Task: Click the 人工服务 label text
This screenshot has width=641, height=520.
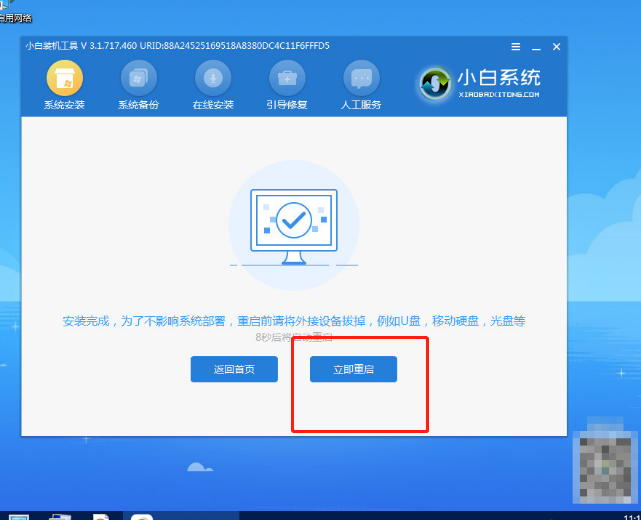Action: point(361,105)
